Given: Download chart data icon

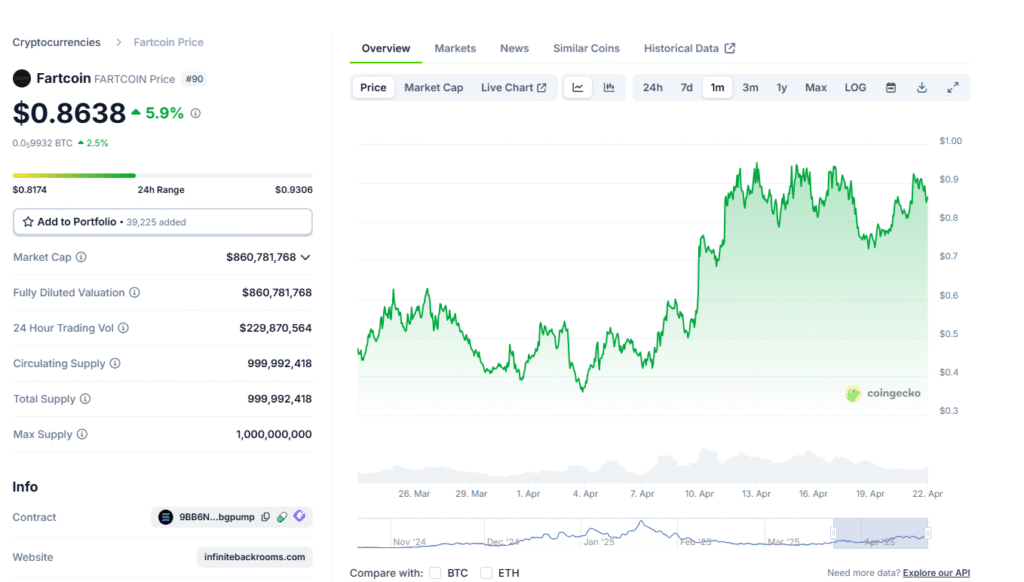Looking at the screenshot, I should tap(921, 88).
